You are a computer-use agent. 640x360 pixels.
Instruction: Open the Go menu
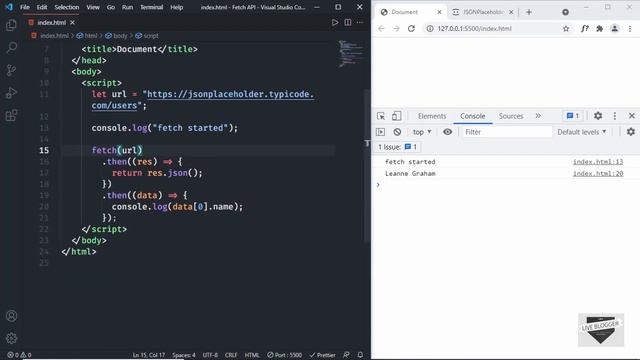pos(111,7)
